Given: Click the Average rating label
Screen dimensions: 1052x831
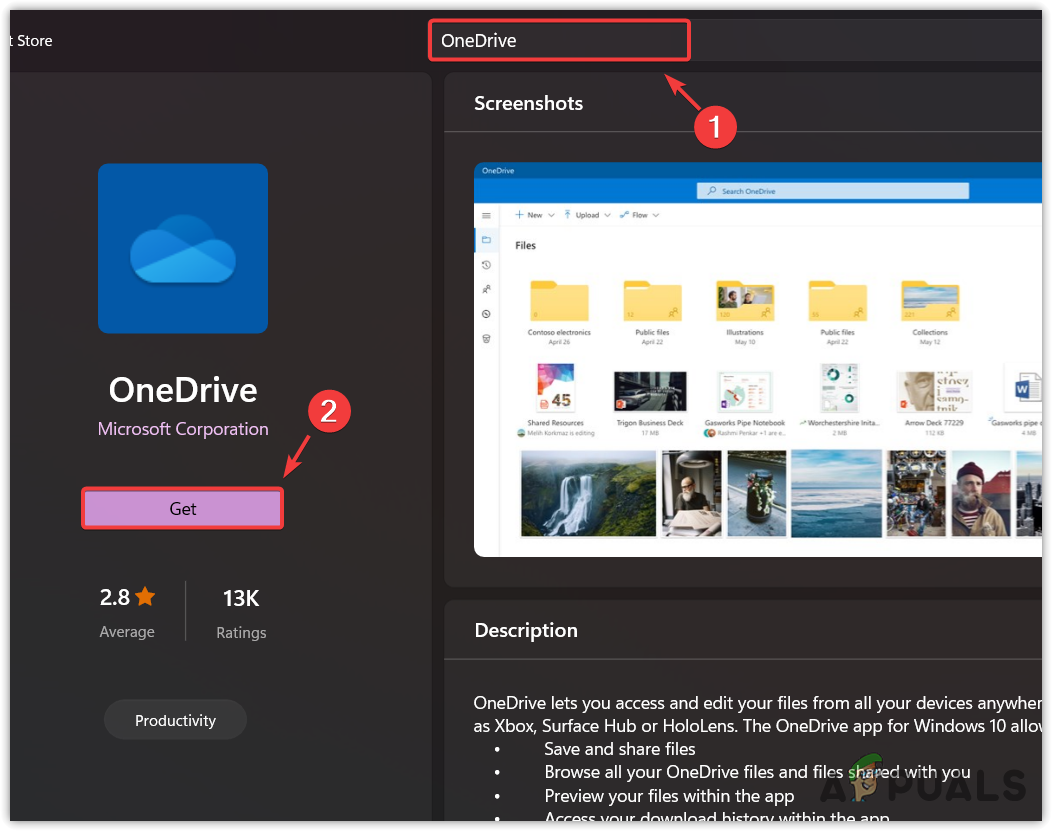Looking at the screenshot, I should [127, 632].
